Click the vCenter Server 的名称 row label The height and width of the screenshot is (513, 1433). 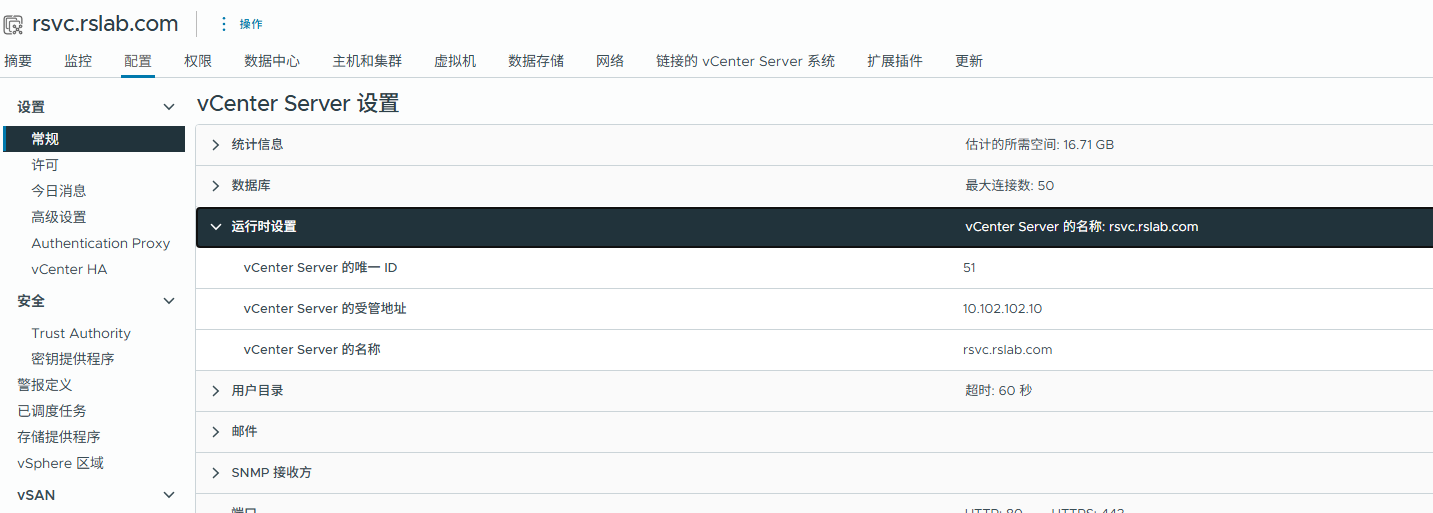(312, 350)
